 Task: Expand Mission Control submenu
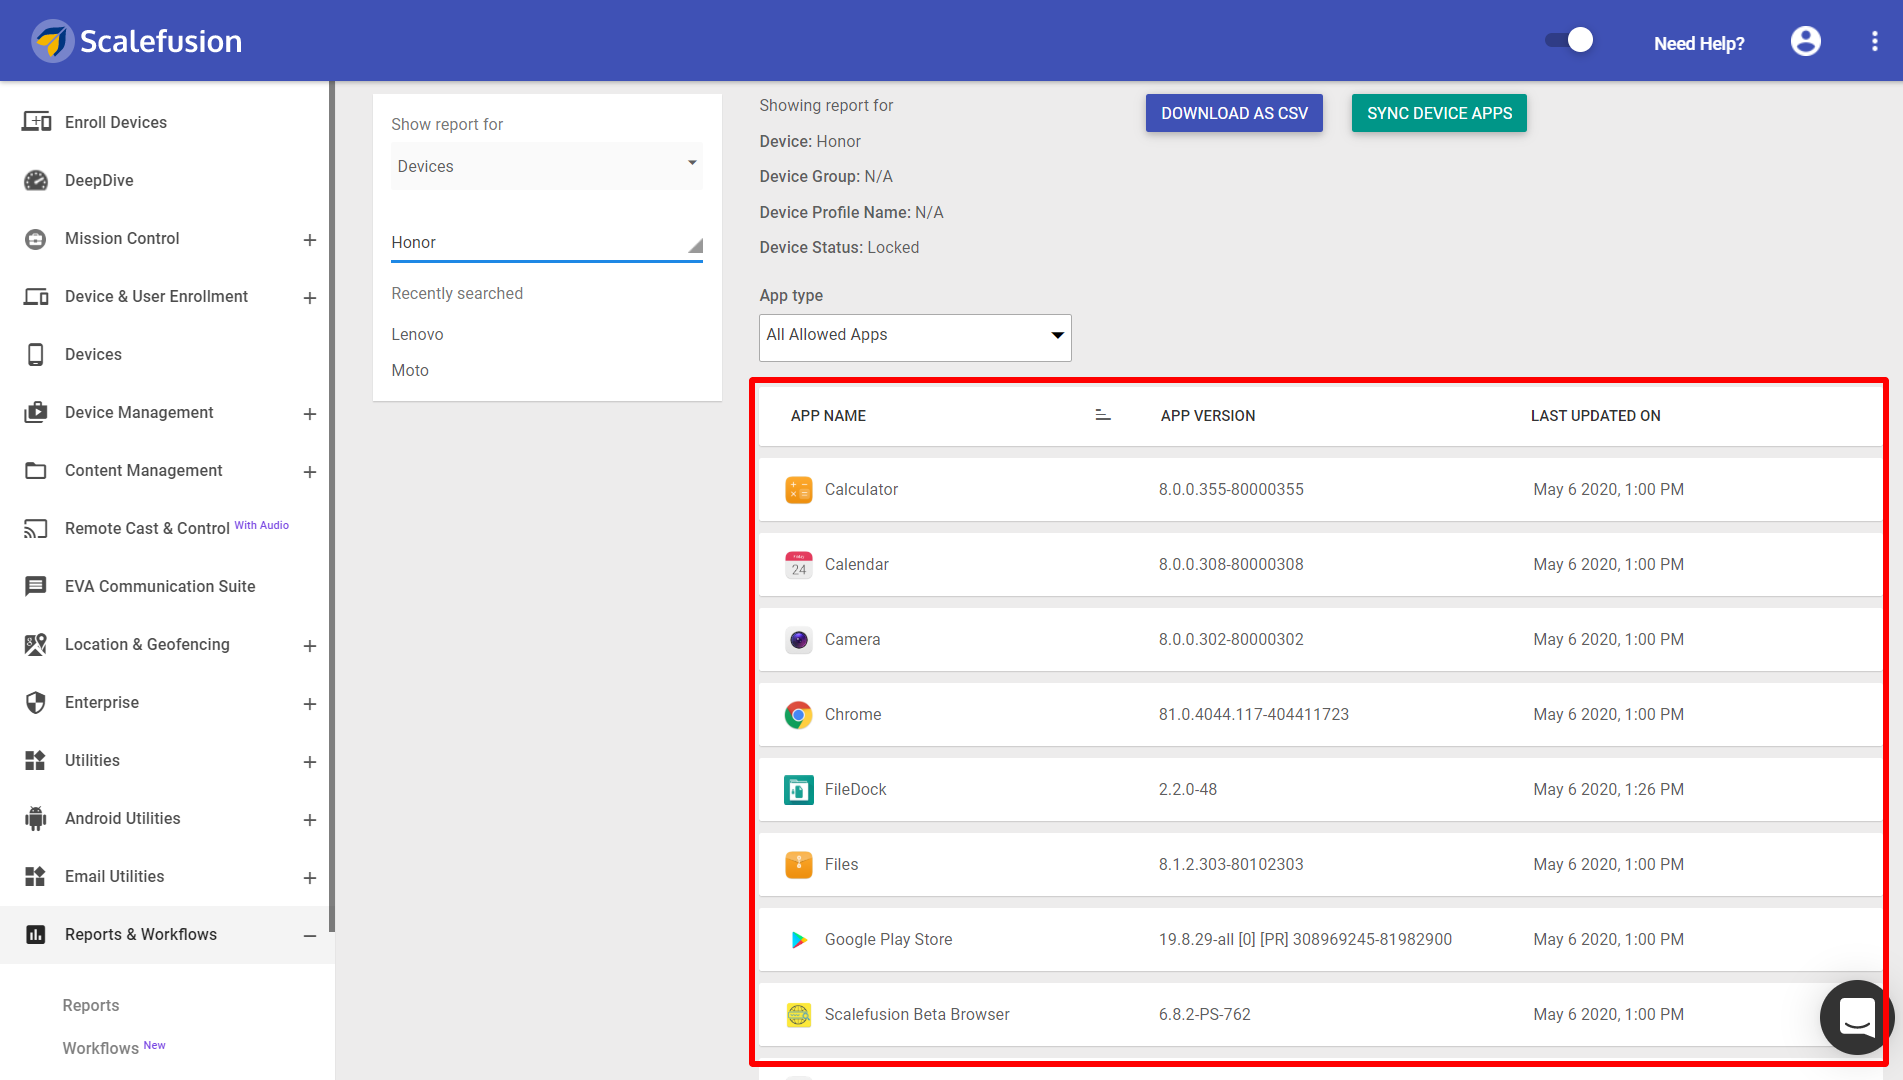point(310,240)
